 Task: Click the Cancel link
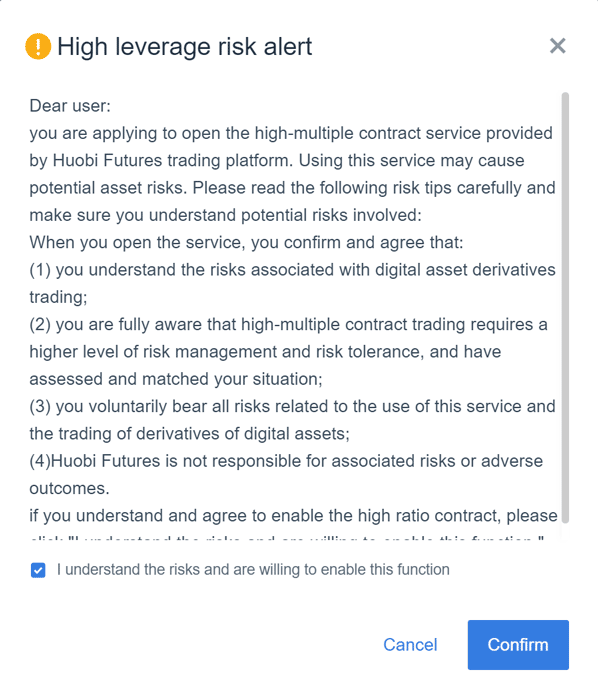(x=410, y=645)
